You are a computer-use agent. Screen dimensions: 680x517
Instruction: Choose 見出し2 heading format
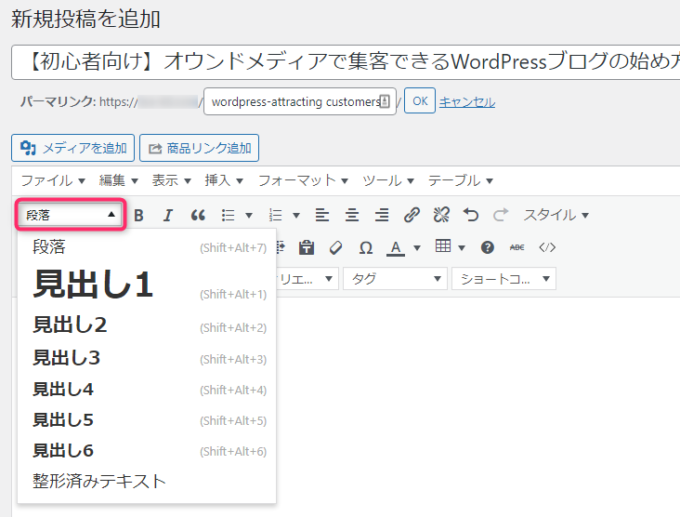[x=147, y=325]
